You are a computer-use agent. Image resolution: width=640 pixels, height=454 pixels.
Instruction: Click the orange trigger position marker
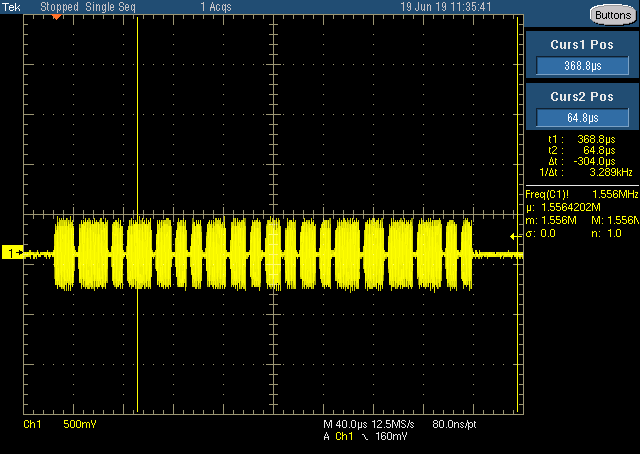(x=56, y=18)
